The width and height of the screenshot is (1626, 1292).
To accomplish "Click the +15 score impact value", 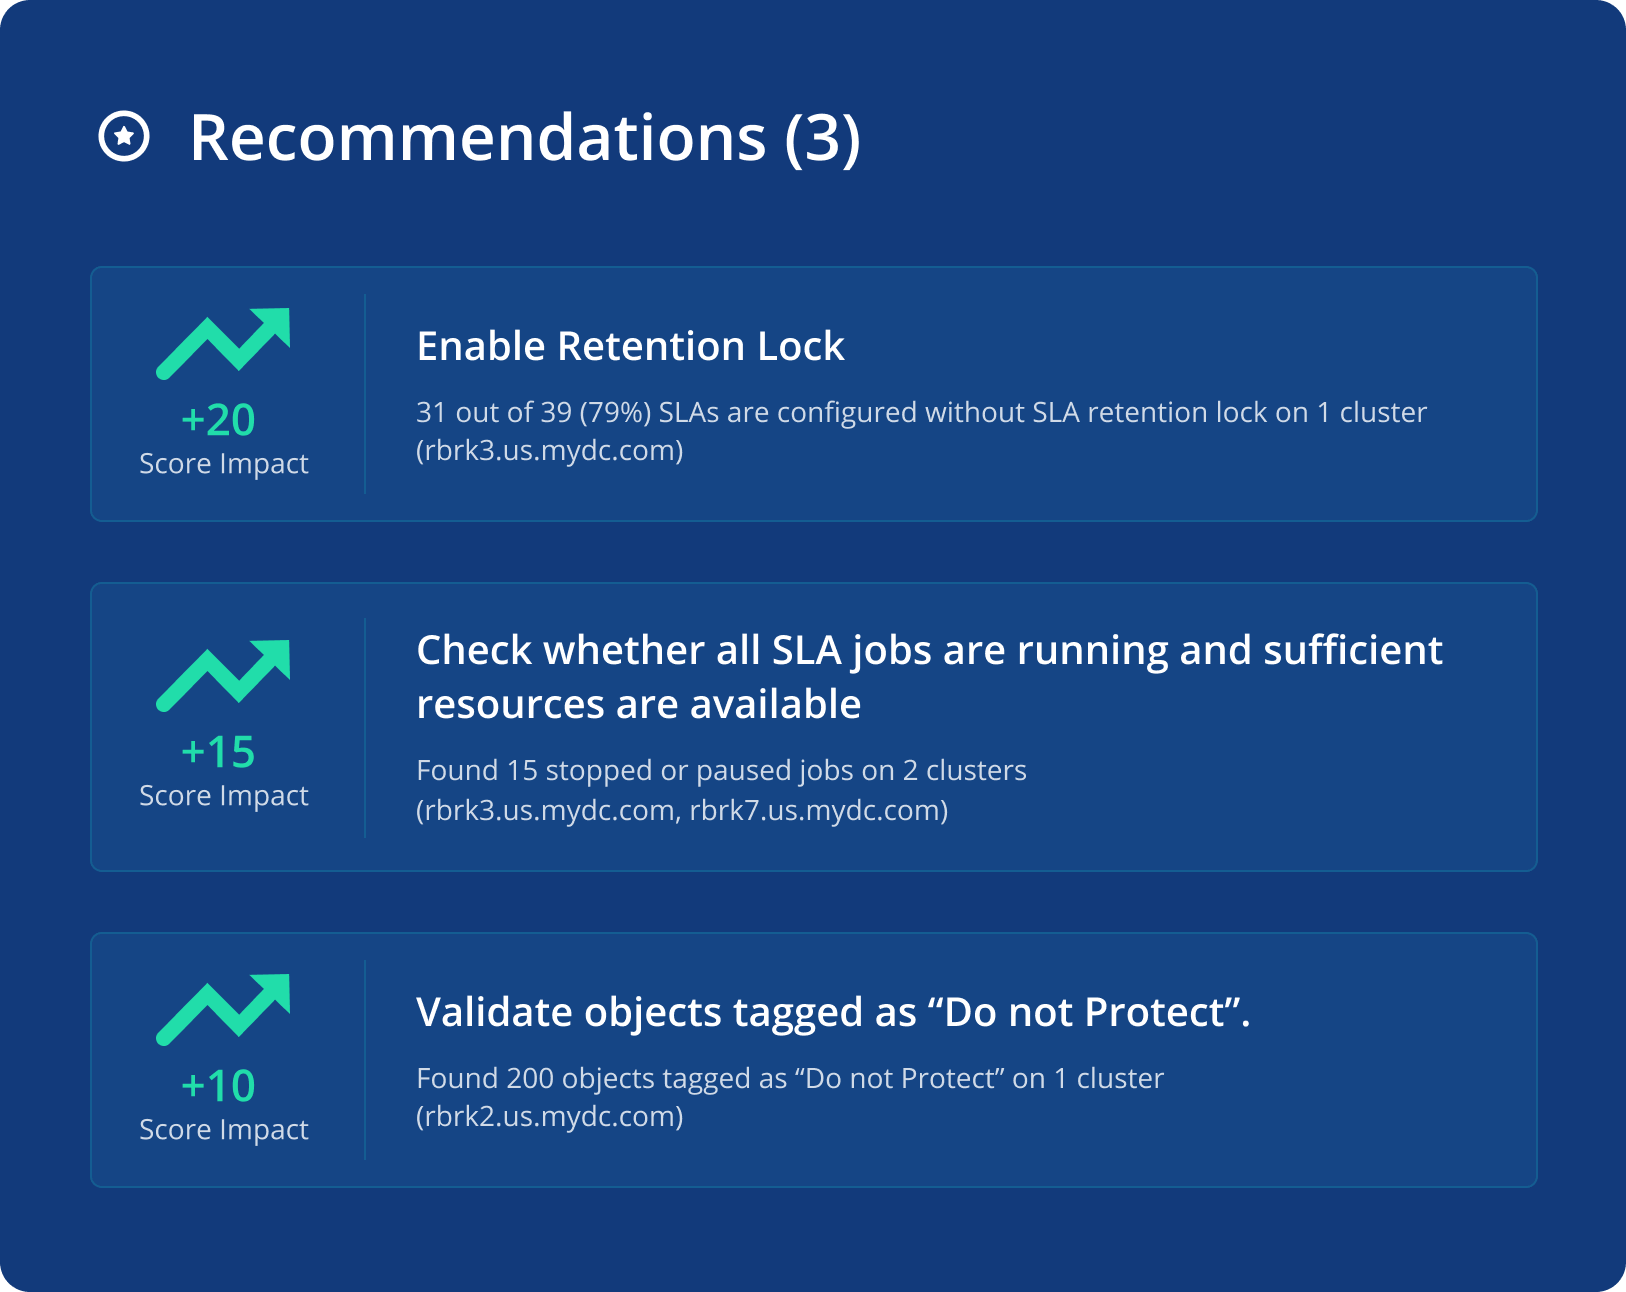I will point(218,752).
